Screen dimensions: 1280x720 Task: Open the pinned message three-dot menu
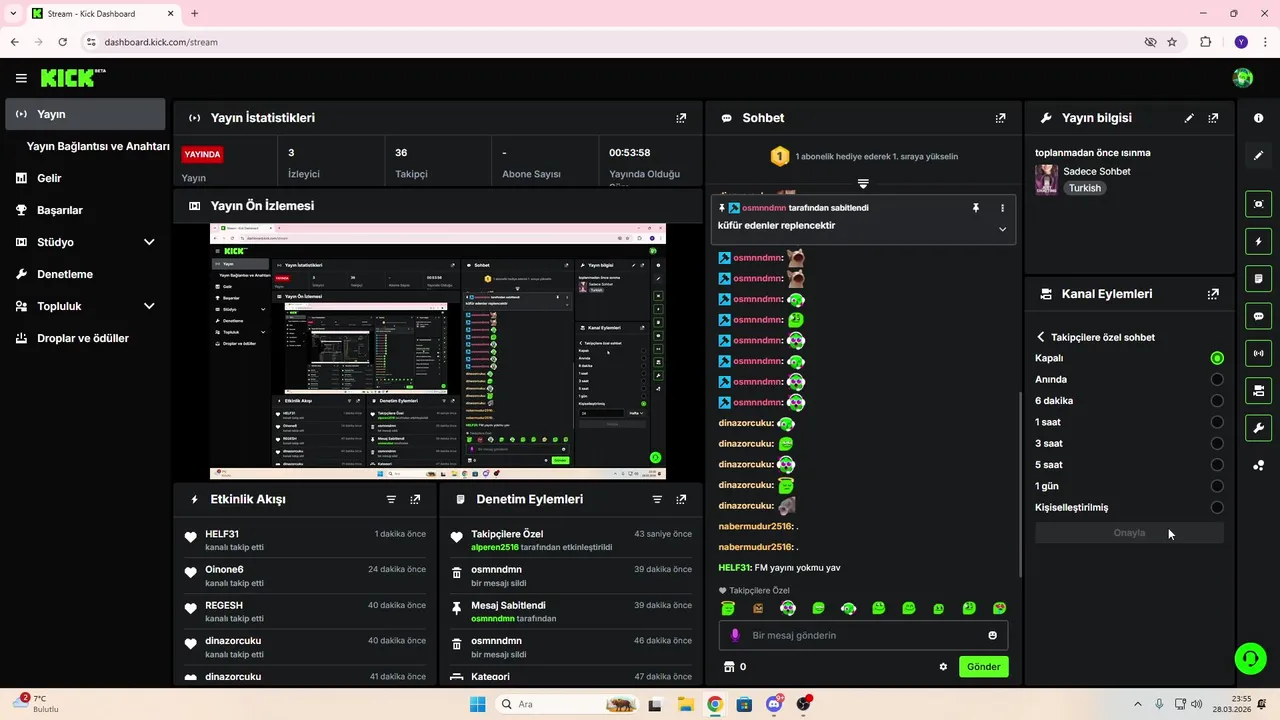click(x=1002, y=208)
